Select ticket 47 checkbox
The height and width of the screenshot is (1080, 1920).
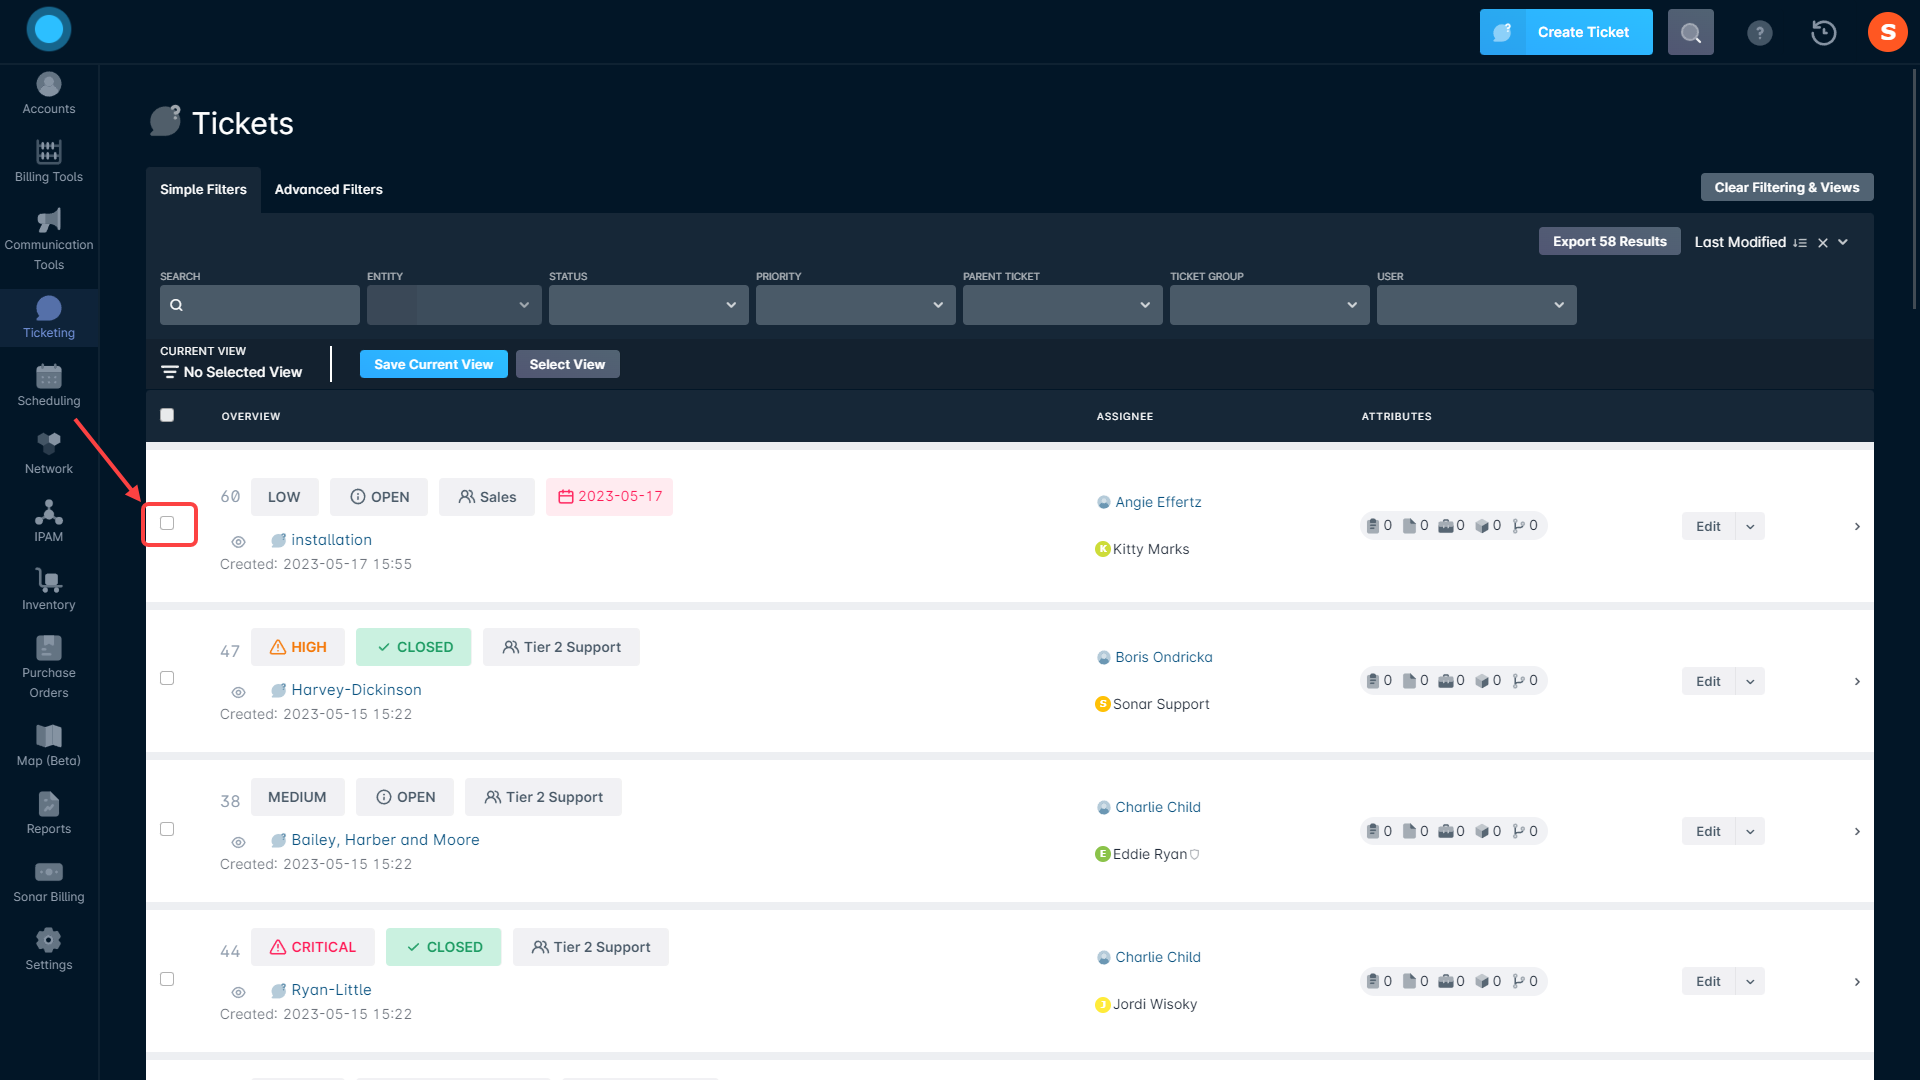[167, 678]
